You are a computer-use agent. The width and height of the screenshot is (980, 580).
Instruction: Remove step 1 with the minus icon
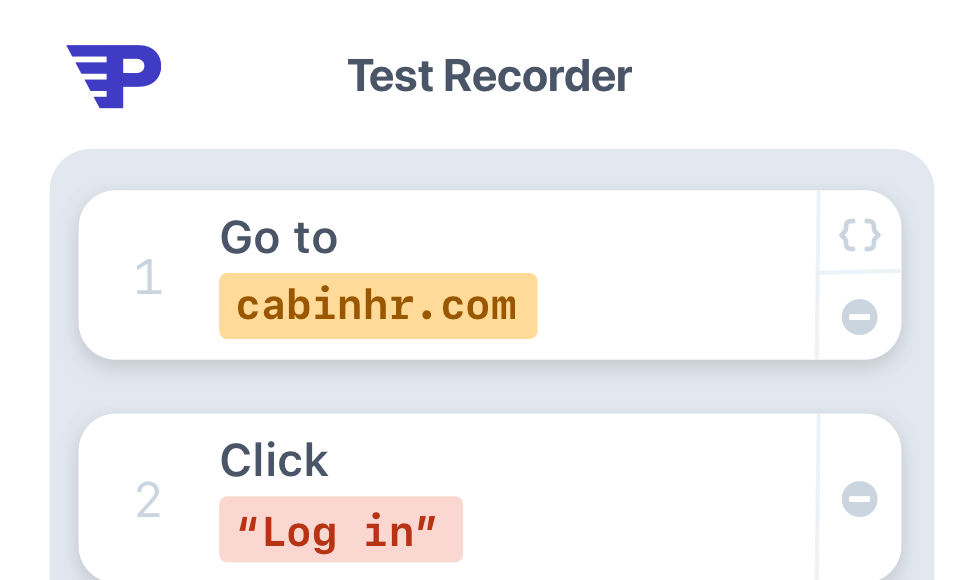click(x=859, y=317)
